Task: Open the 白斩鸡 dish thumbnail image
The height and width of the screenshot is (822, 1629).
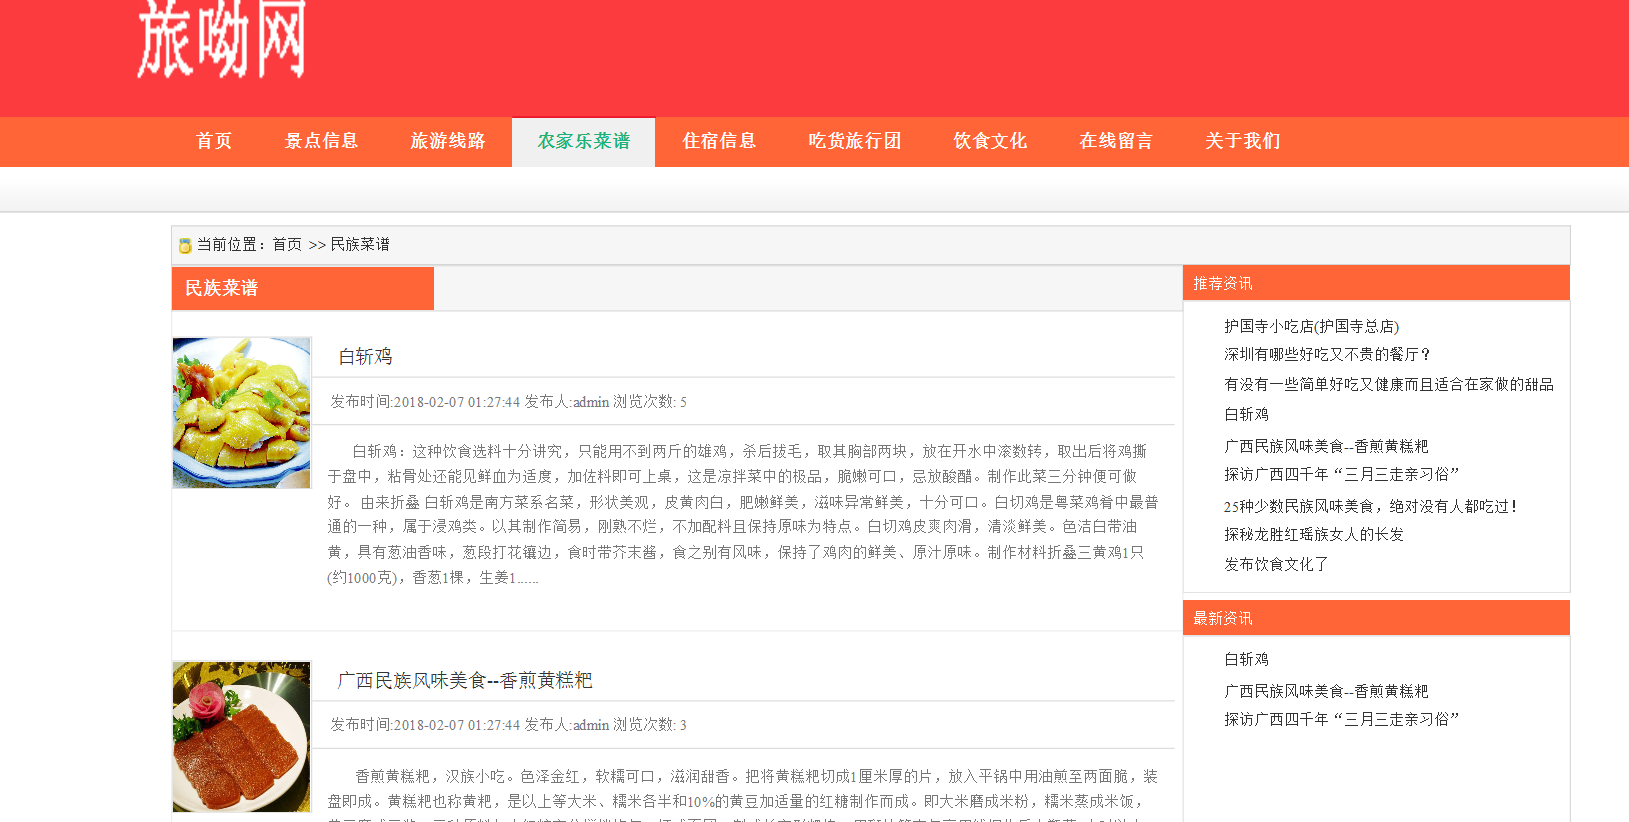Action: (x=242, y=413)
